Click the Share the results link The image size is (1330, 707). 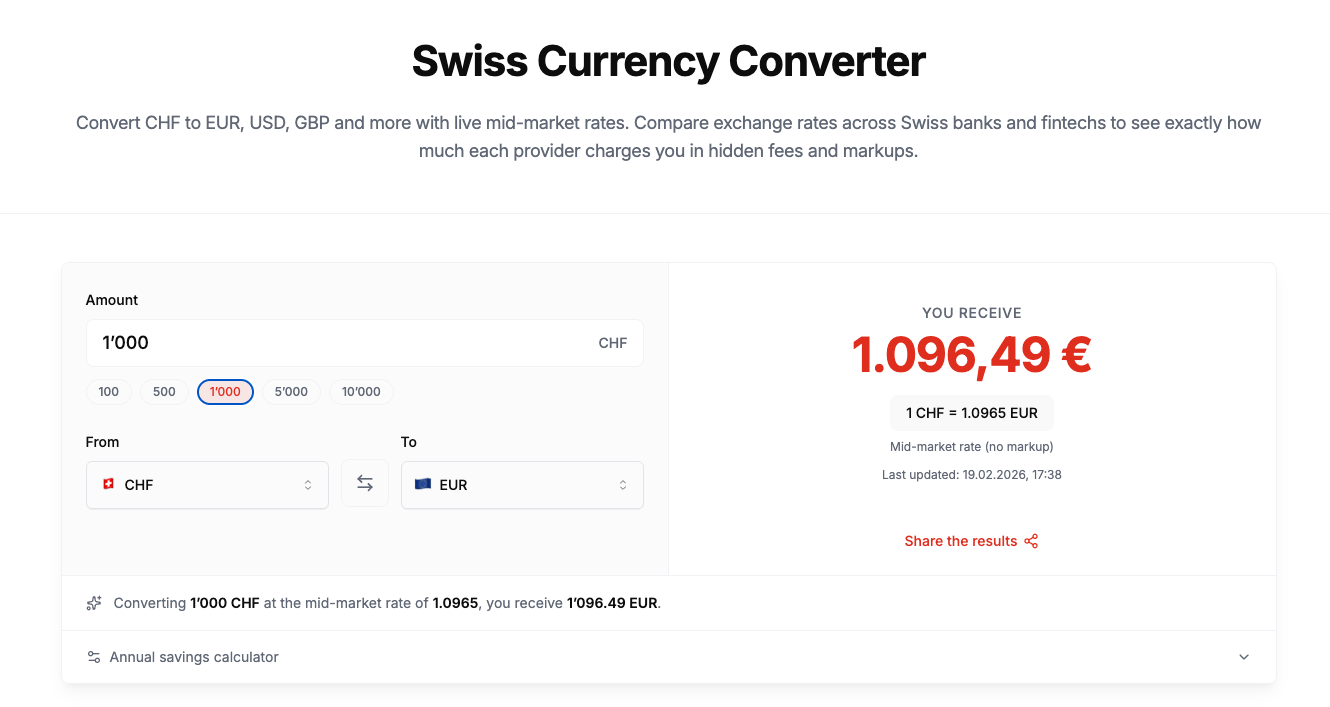tap(960, 541)
